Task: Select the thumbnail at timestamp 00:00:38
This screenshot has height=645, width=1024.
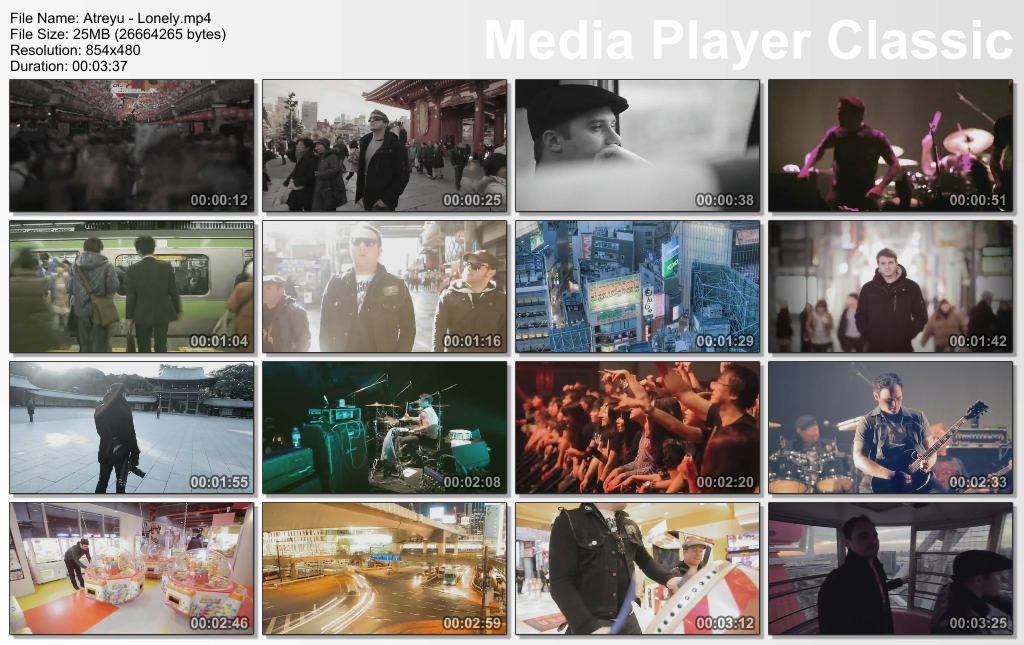Action: 637,146
